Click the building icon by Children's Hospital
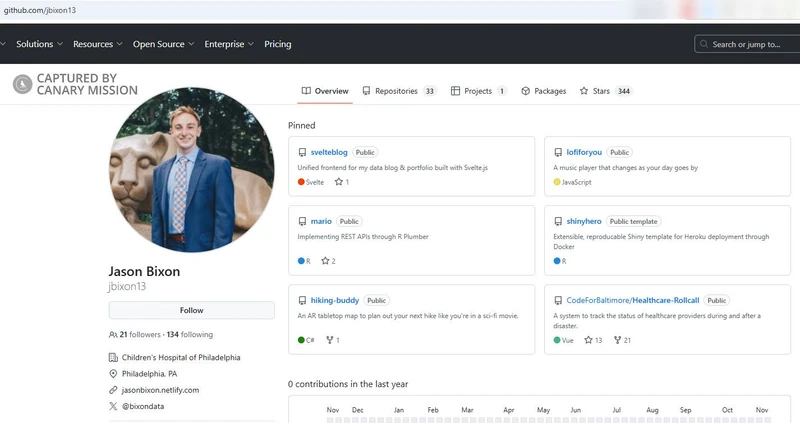Image resolution: width=800 pixels, height=423 pixels. 113,357
